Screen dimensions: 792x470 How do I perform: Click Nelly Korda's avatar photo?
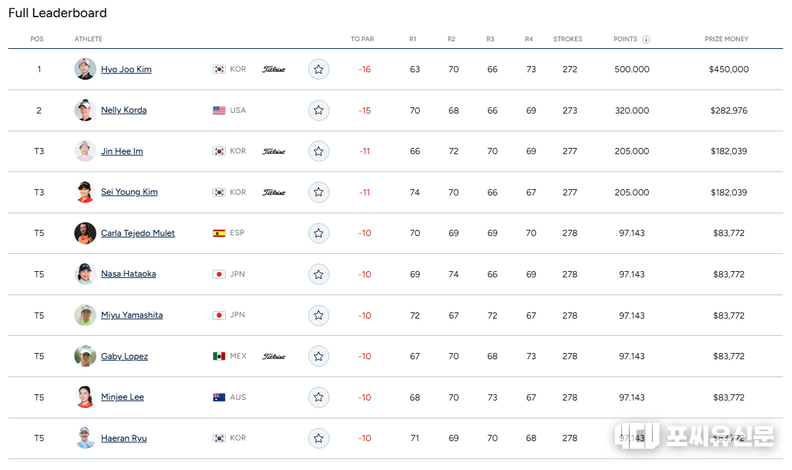[x=84, y=110]
